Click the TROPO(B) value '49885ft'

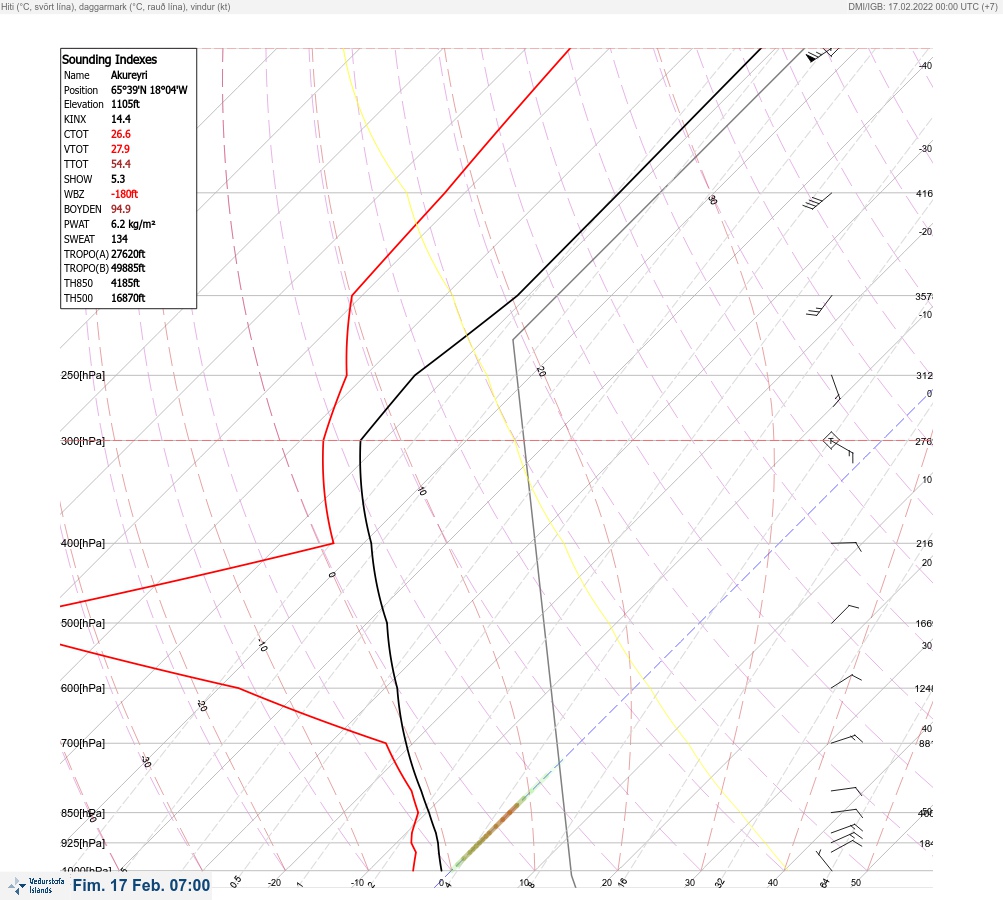[x=128, y=268]
